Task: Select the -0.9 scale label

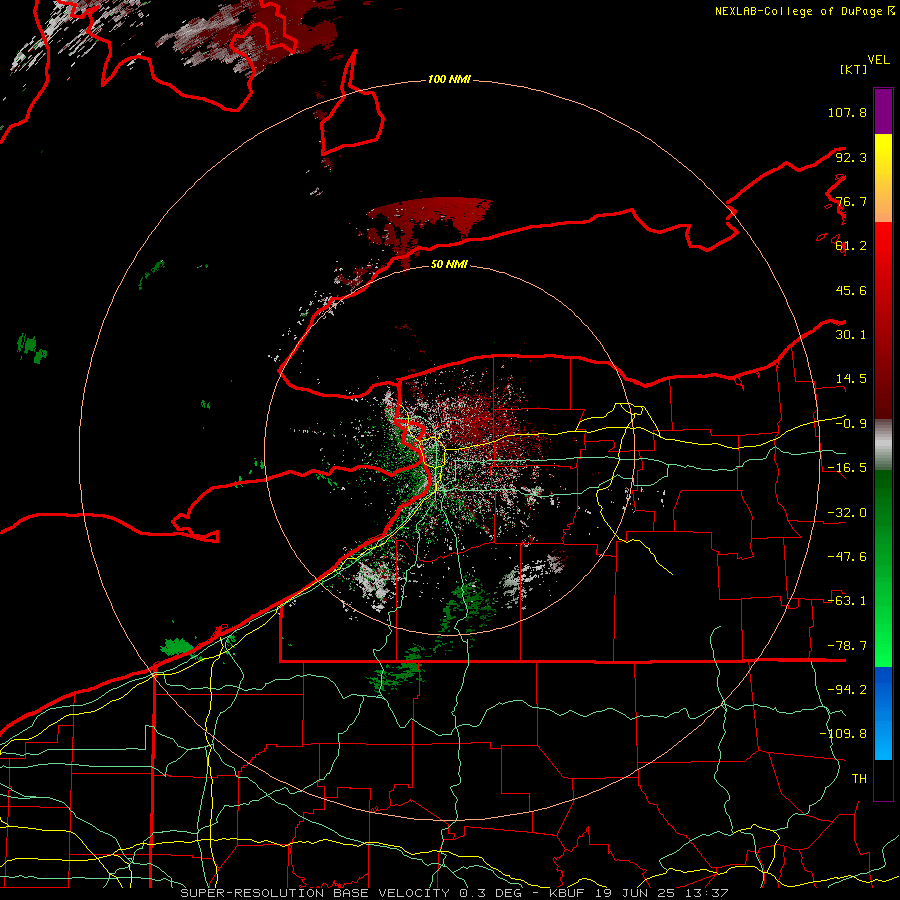Action: tap(851, 424)
